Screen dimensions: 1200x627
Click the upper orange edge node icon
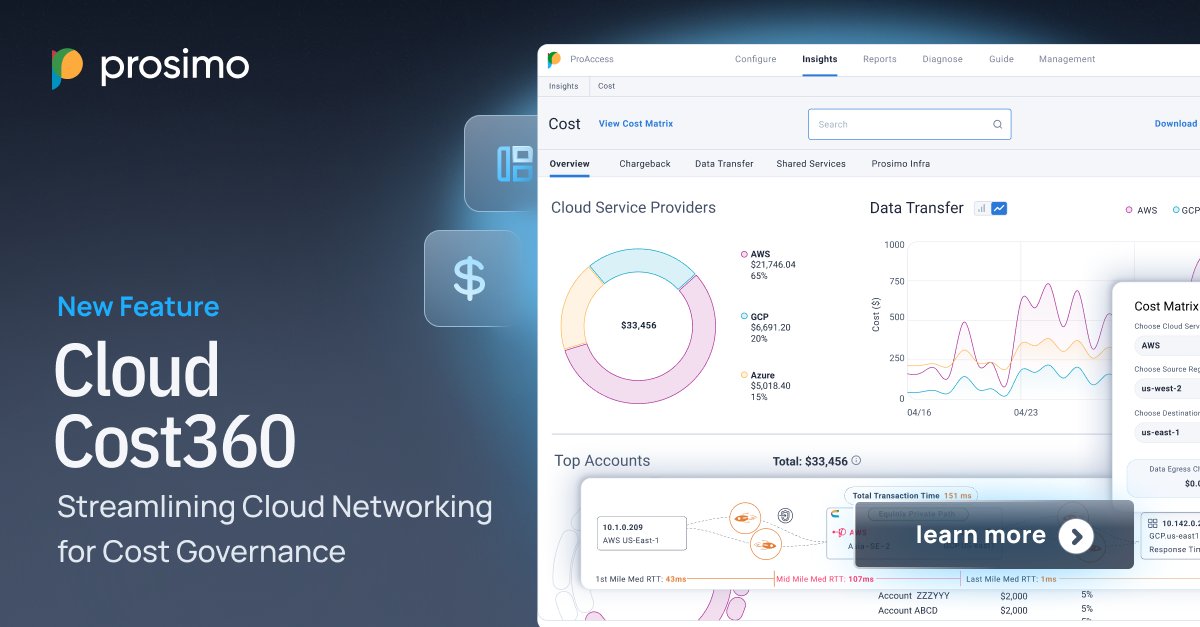click(743, 517)
